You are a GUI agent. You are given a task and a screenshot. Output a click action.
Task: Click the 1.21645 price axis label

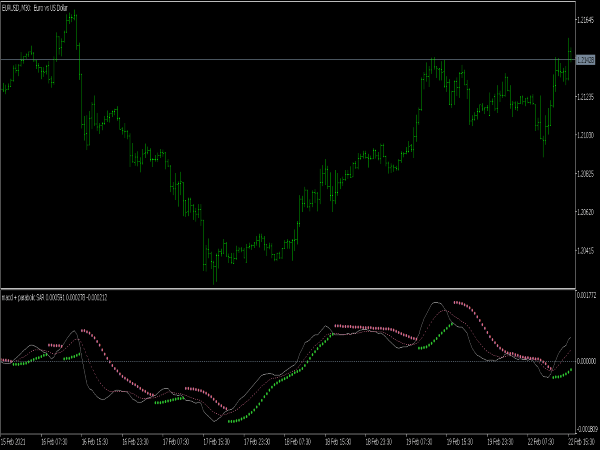pos(586,20)
